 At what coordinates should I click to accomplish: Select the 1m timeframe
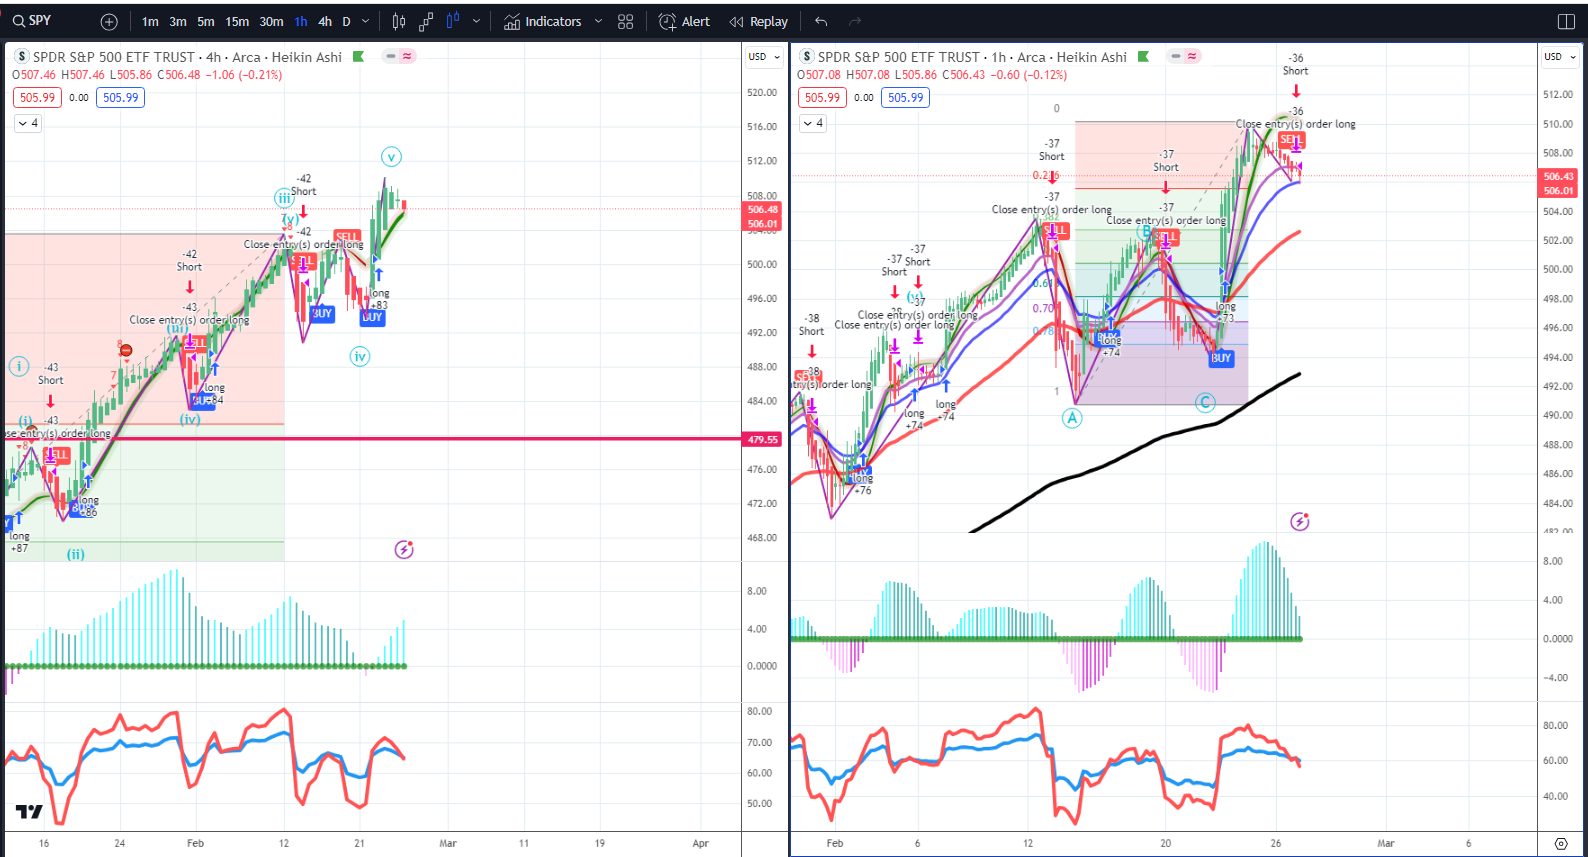click(150, 22)
